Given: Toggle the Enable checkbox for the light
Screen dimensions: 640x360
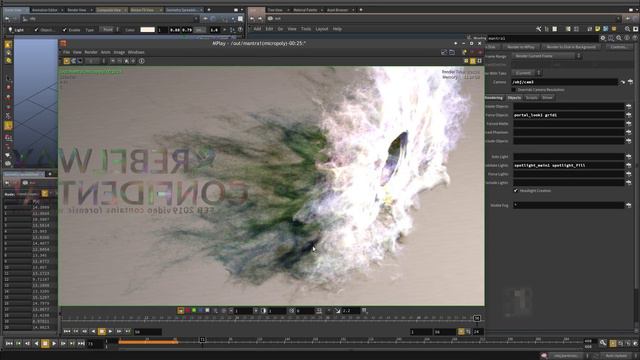Looking at the screenshot, I should [64, 30].
